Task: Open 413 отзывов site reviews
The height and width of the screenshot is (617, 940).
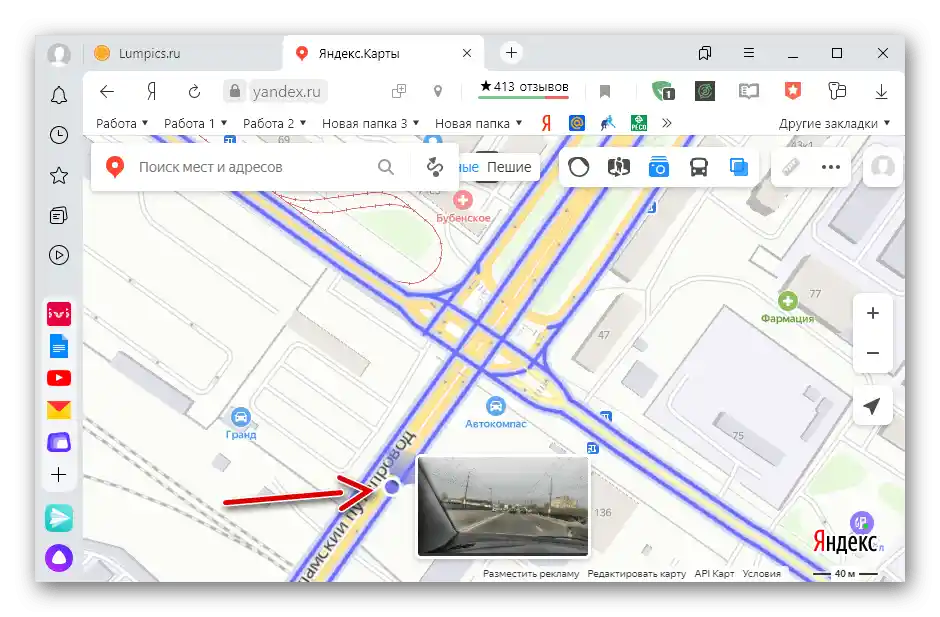Action: tap(524, 88)
